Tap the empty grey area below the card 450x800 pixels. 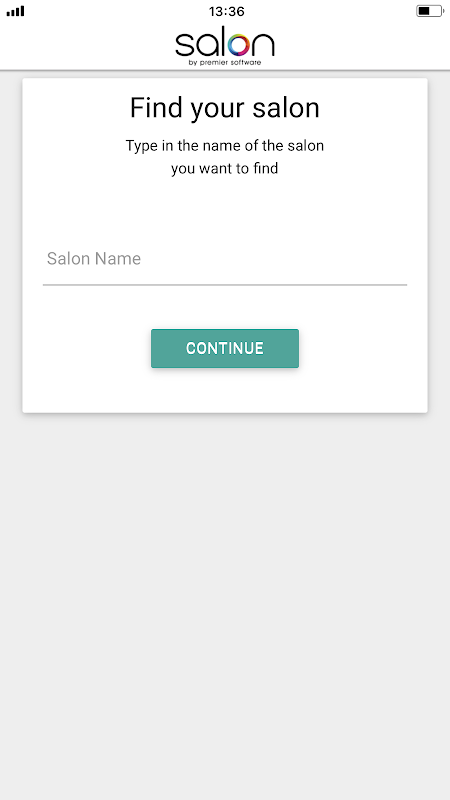click(x=225, y=602)
